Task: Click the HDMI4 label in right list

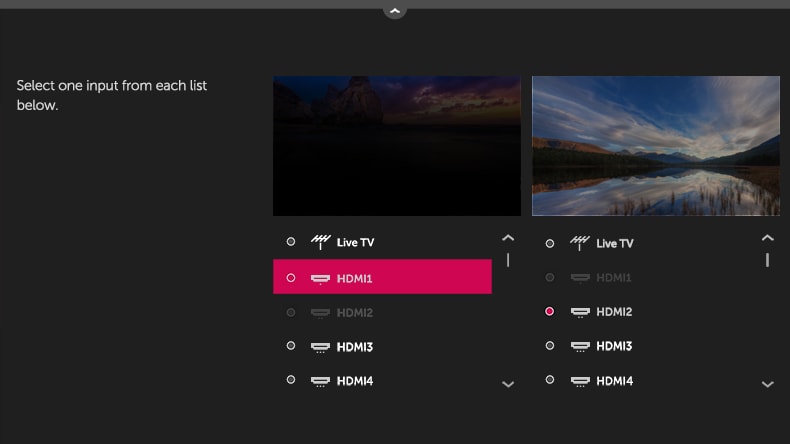Action: [x=615, y=381]
